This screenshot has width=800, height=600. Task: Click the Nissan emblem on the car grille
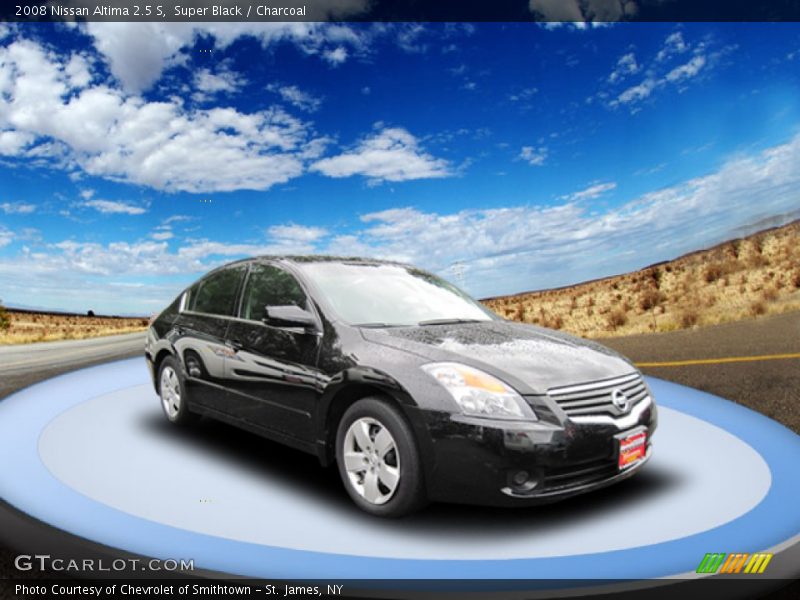click(x=619, y=400)
